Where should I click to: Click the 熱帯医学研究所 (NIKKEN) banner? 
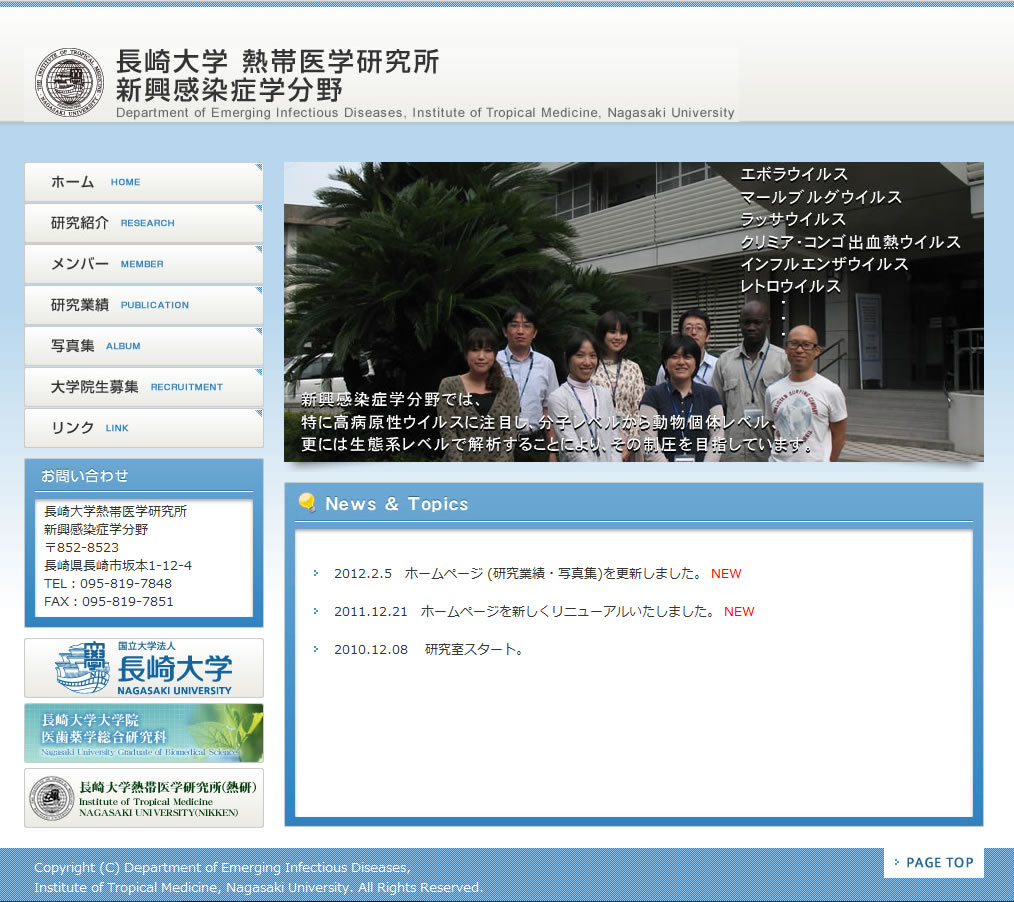click(x=144, y=798)
